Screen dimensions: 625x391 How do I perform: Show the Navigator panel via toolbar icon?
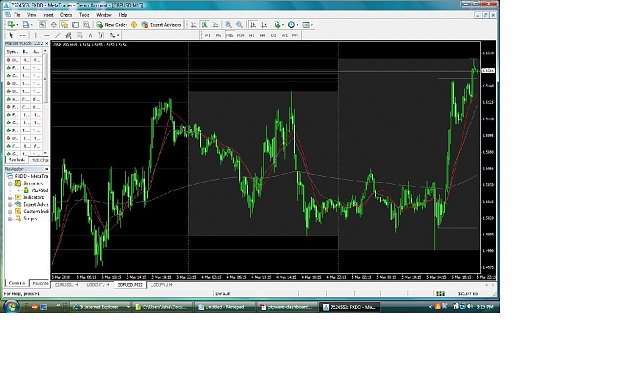tap(64, 25)
